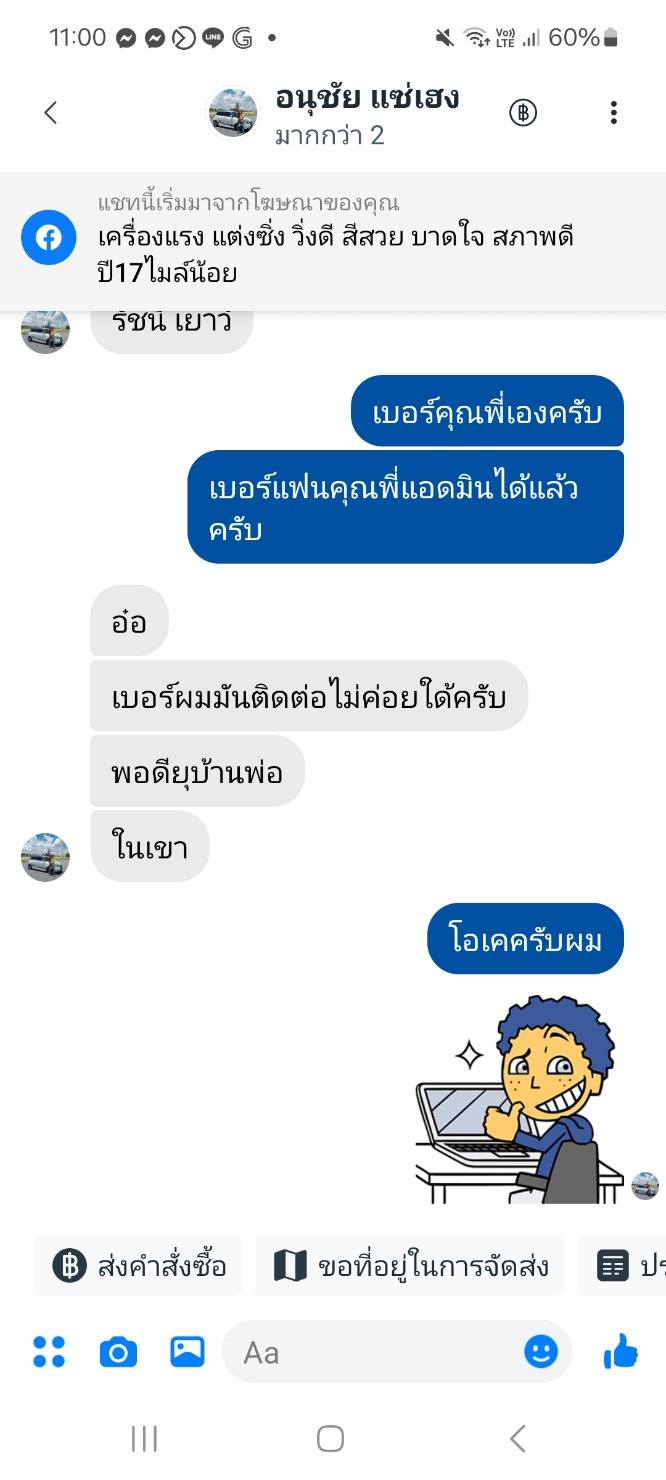666x1480 pixels.
Task: Tap the back arrow in the chat header
Action: pos(51,113)
